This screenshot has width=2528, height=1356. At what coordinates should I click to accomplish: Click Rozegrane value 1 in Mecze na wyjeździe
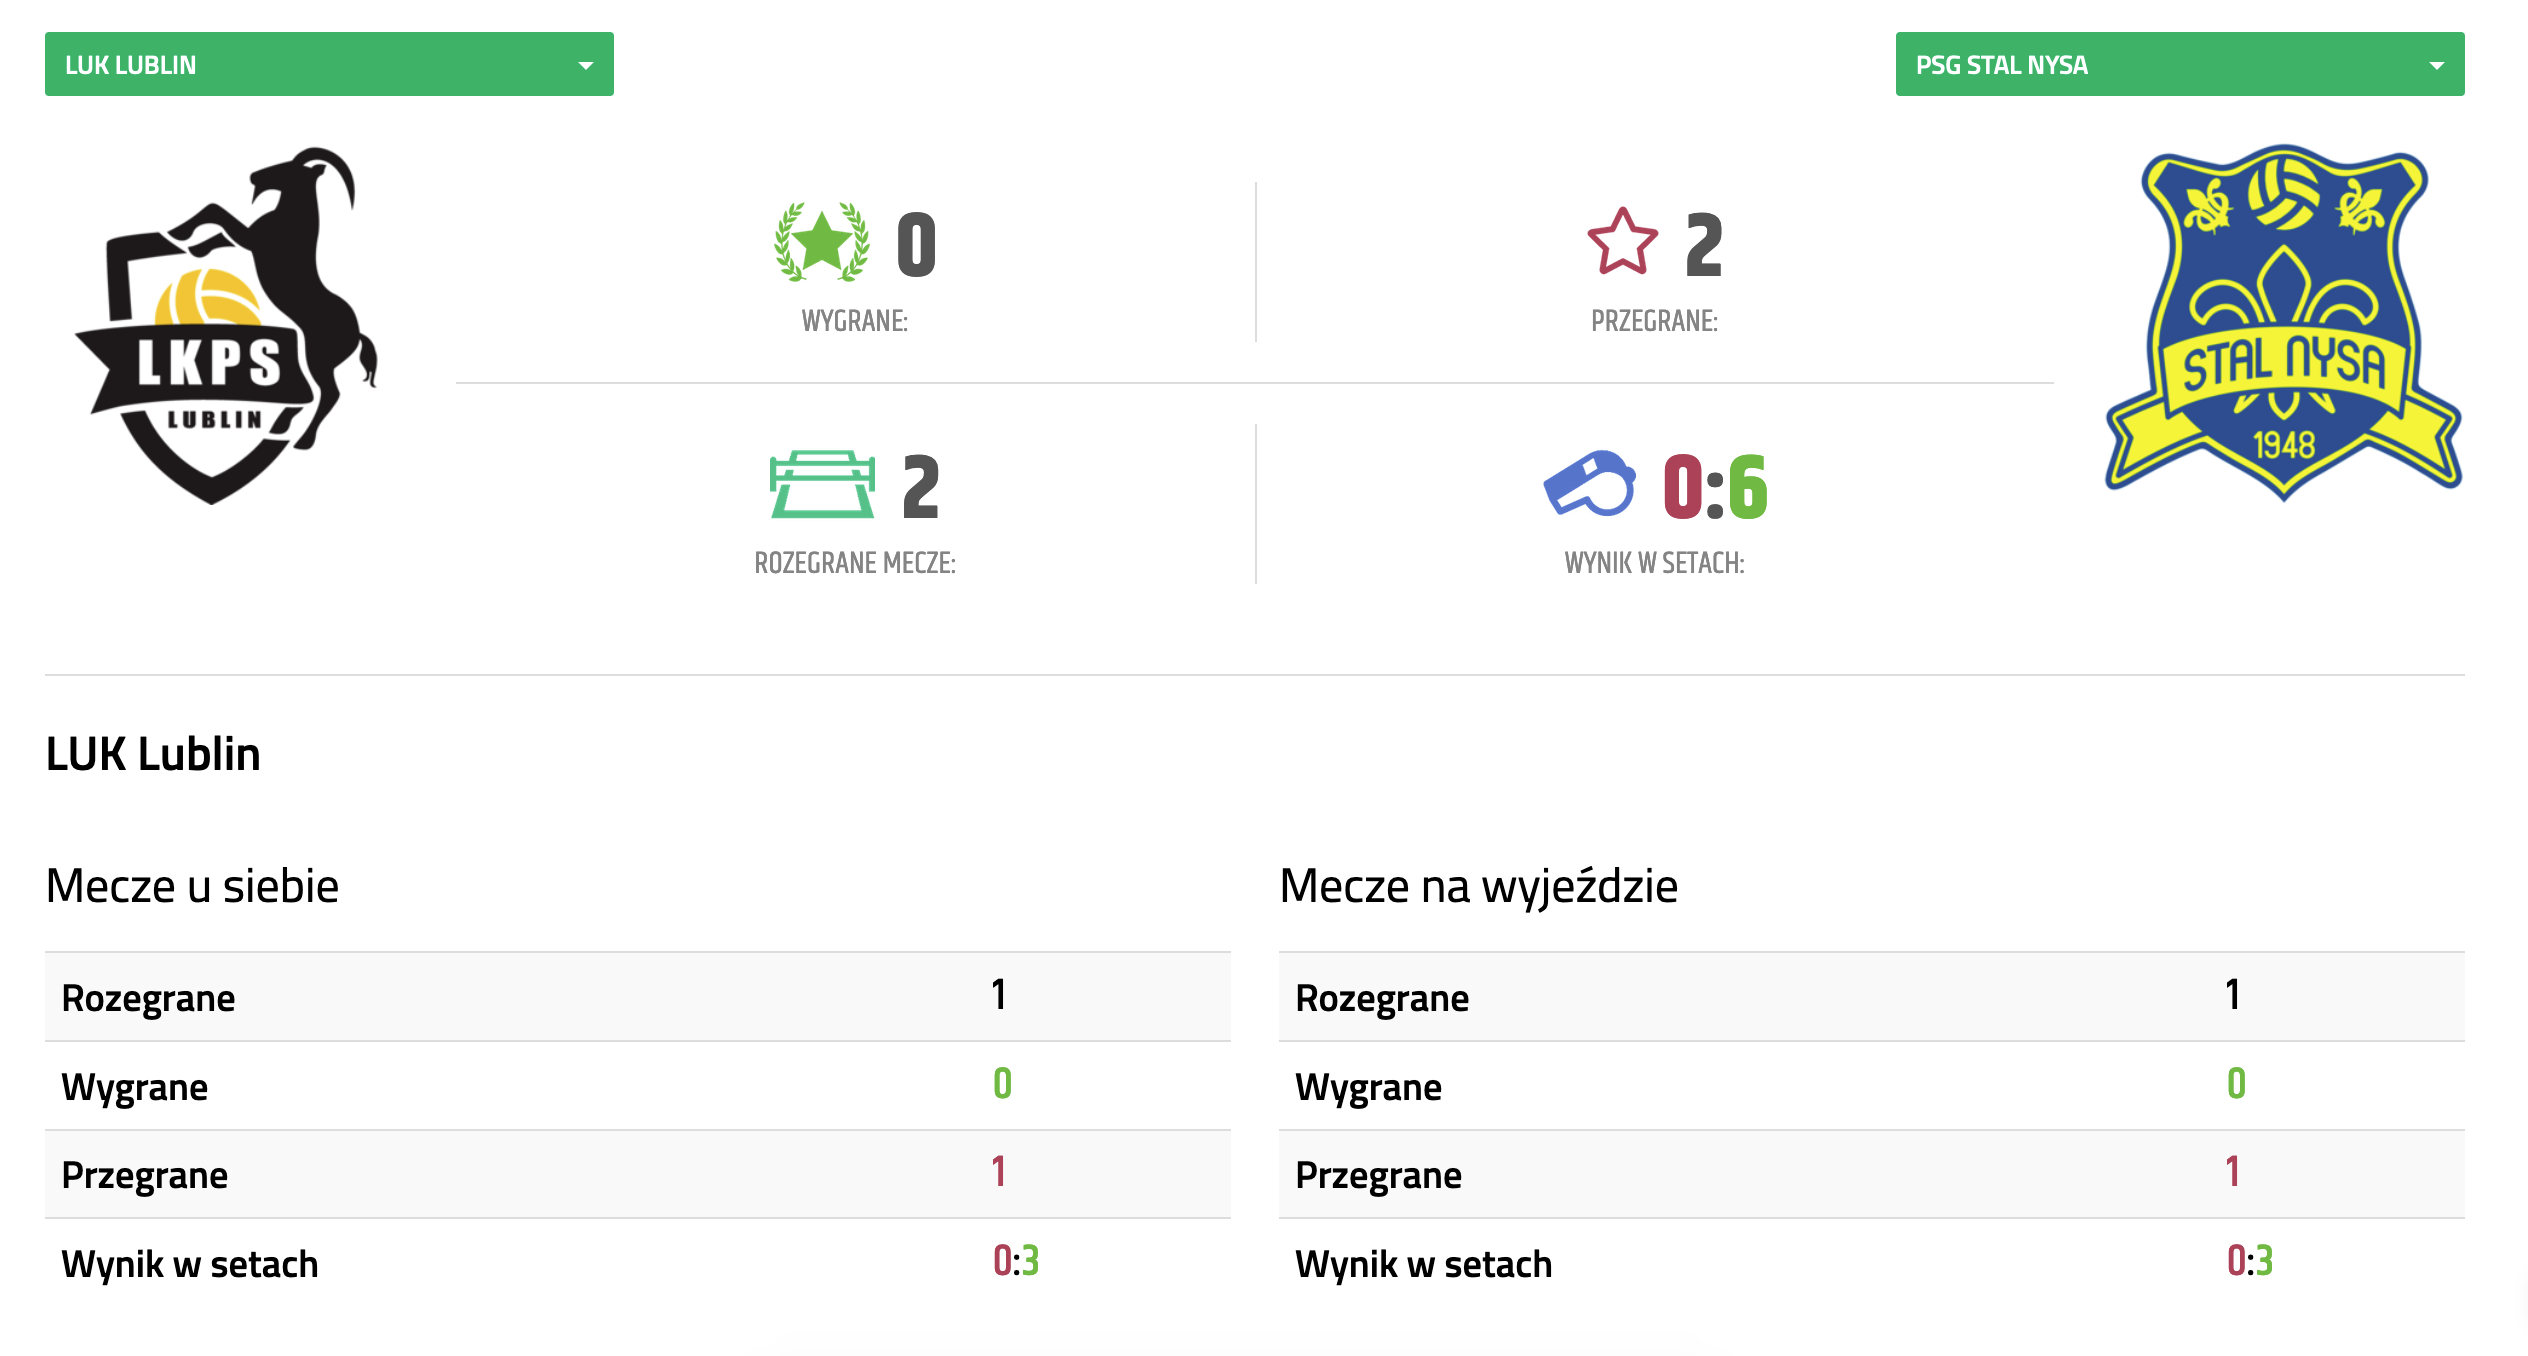click(2233, 994)
